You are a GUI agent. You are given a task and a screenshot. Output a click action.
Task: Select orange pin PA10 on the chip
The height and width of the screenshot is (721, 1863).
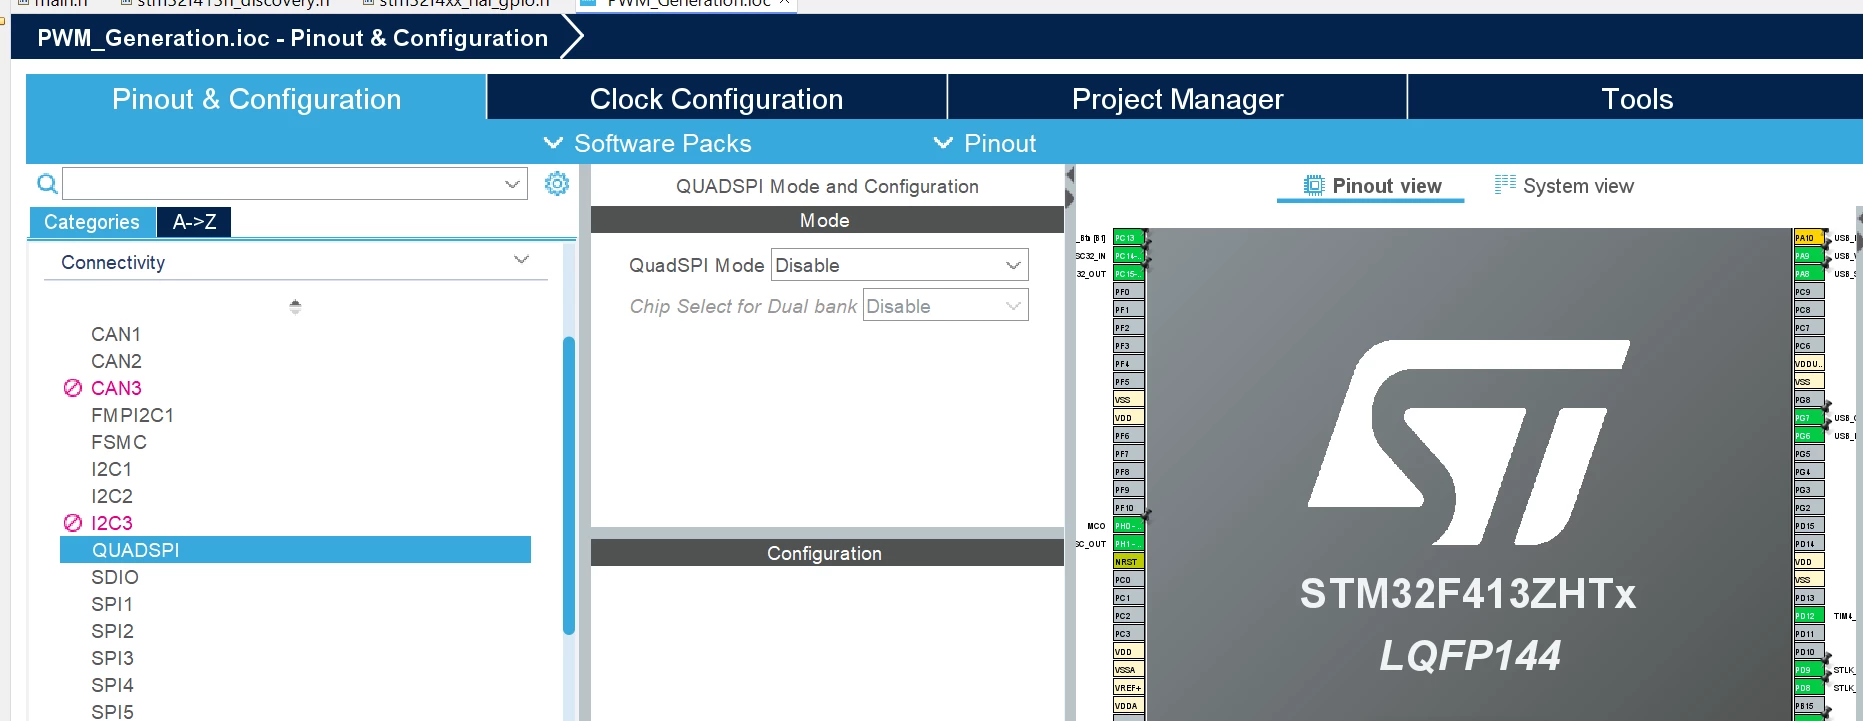point(1809,238)
